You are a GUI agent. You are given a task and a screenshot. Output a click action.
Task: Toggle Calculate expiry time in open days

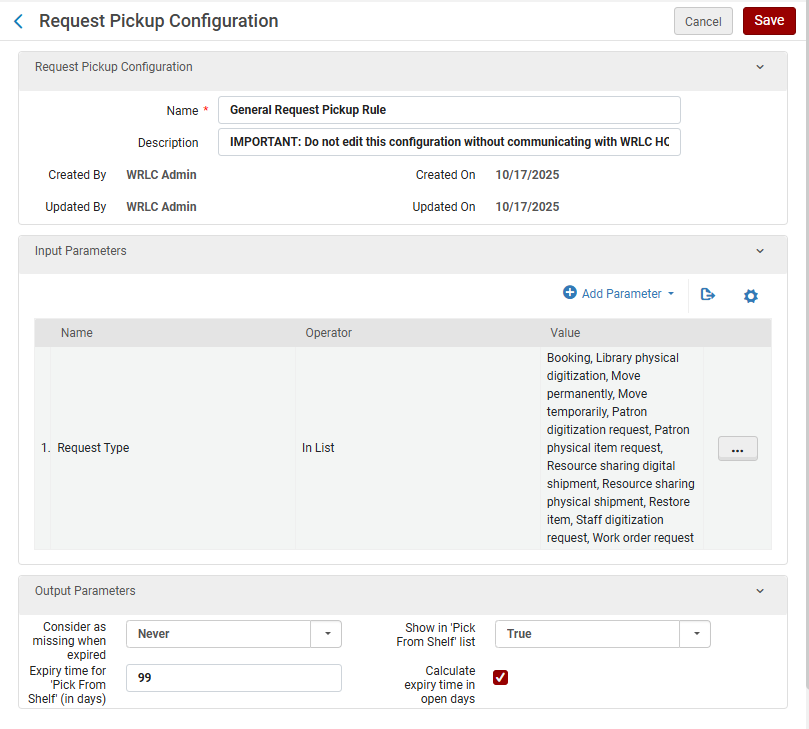(x=501, y=678)
